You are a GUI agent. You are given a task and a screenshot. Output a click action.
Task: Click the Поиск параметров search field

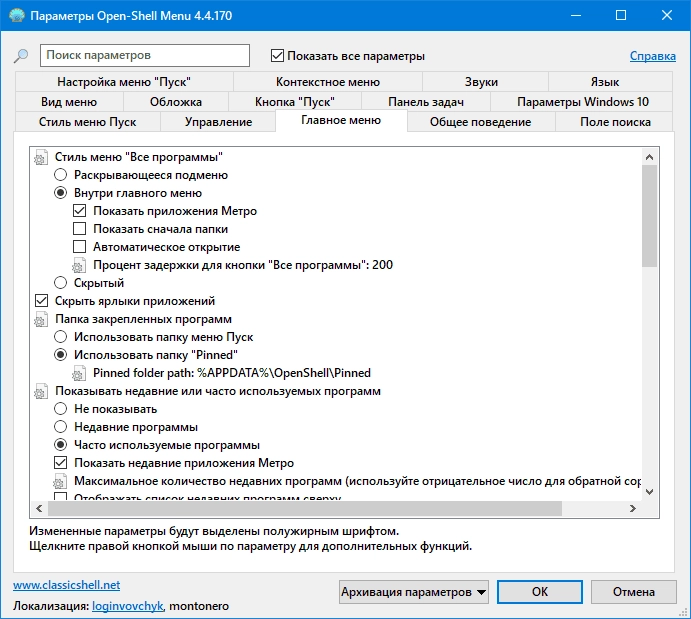145,56
